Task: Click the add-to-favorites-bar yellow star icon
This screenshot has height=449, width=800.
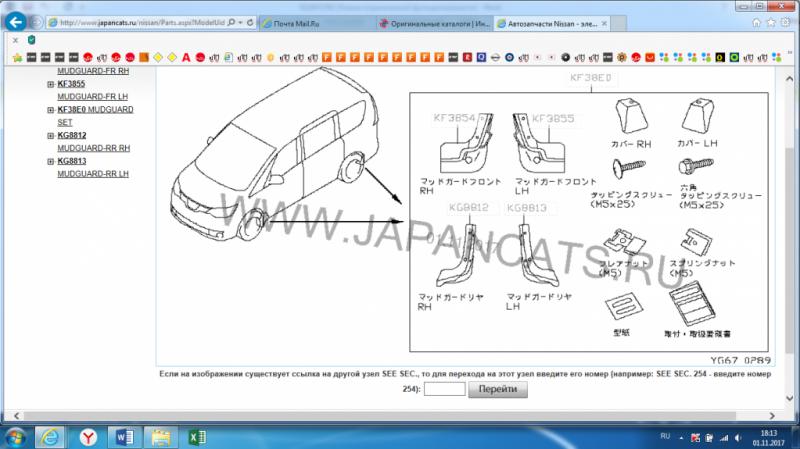Action: pos(17,58)
